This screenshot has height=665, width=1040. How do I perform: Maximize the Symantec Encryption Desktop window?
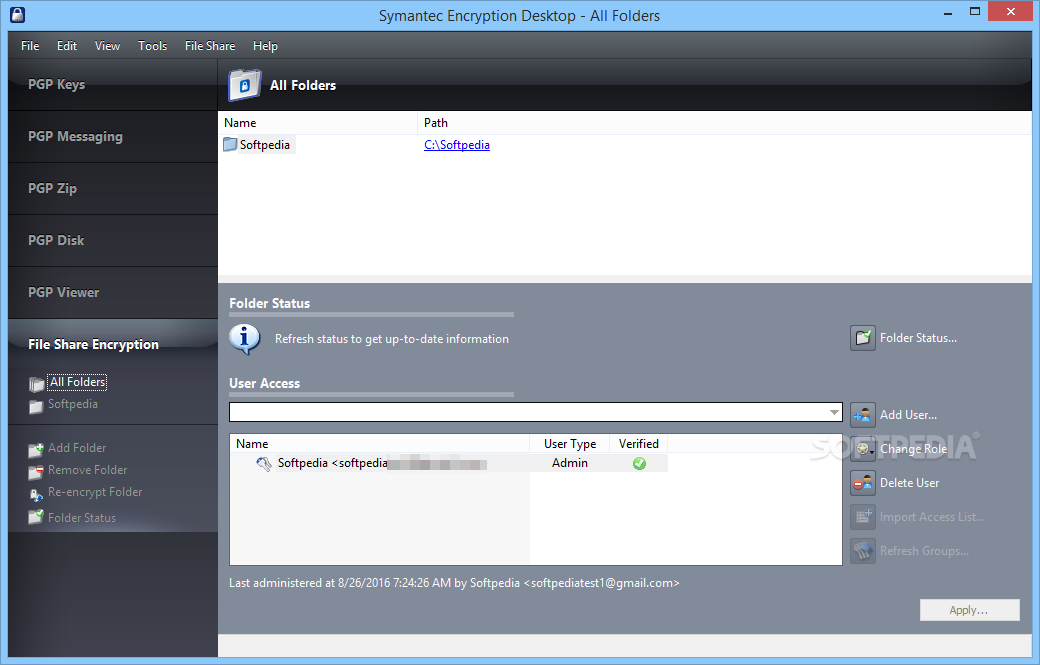(x=974, y=12)
